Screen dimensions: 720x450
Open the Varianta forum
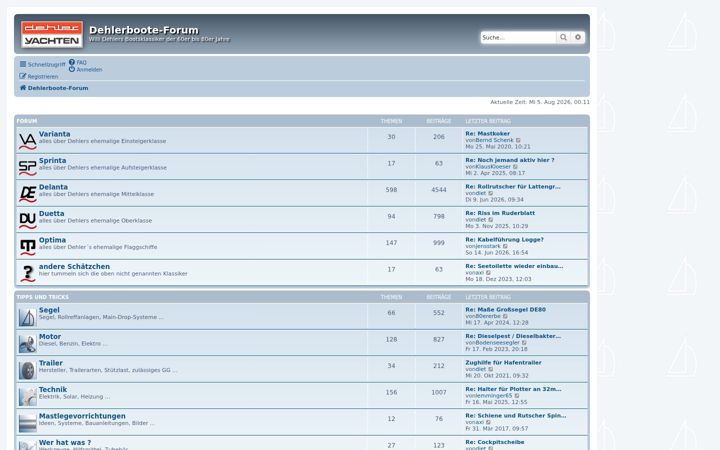[55, 134]
